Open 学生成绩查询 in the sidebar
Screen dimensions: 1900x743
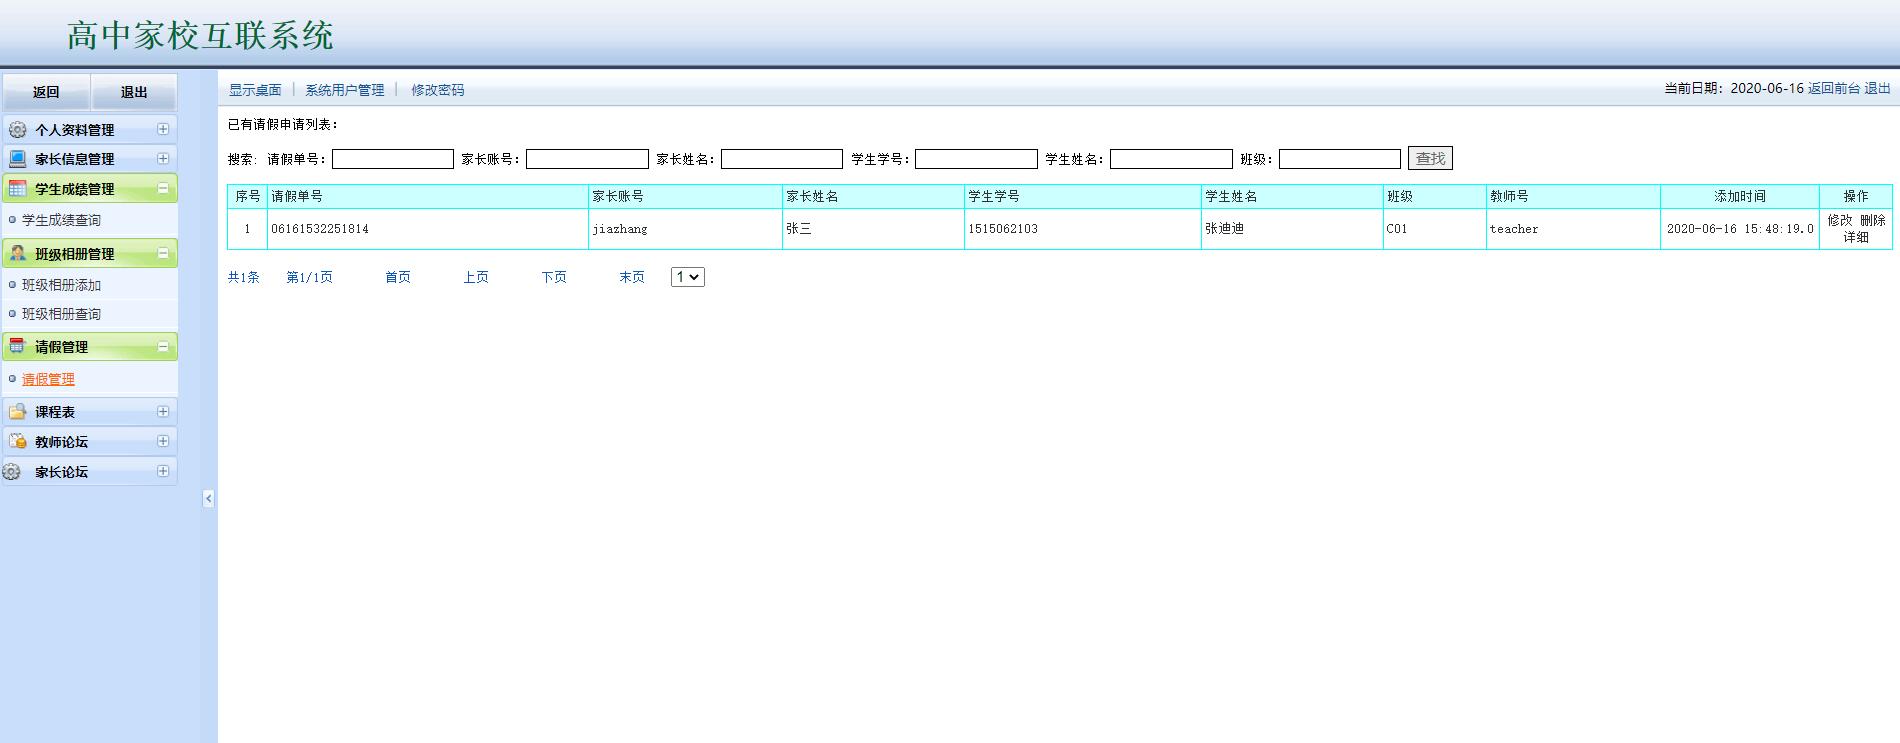pyautogui.click(x=61, y=220)
